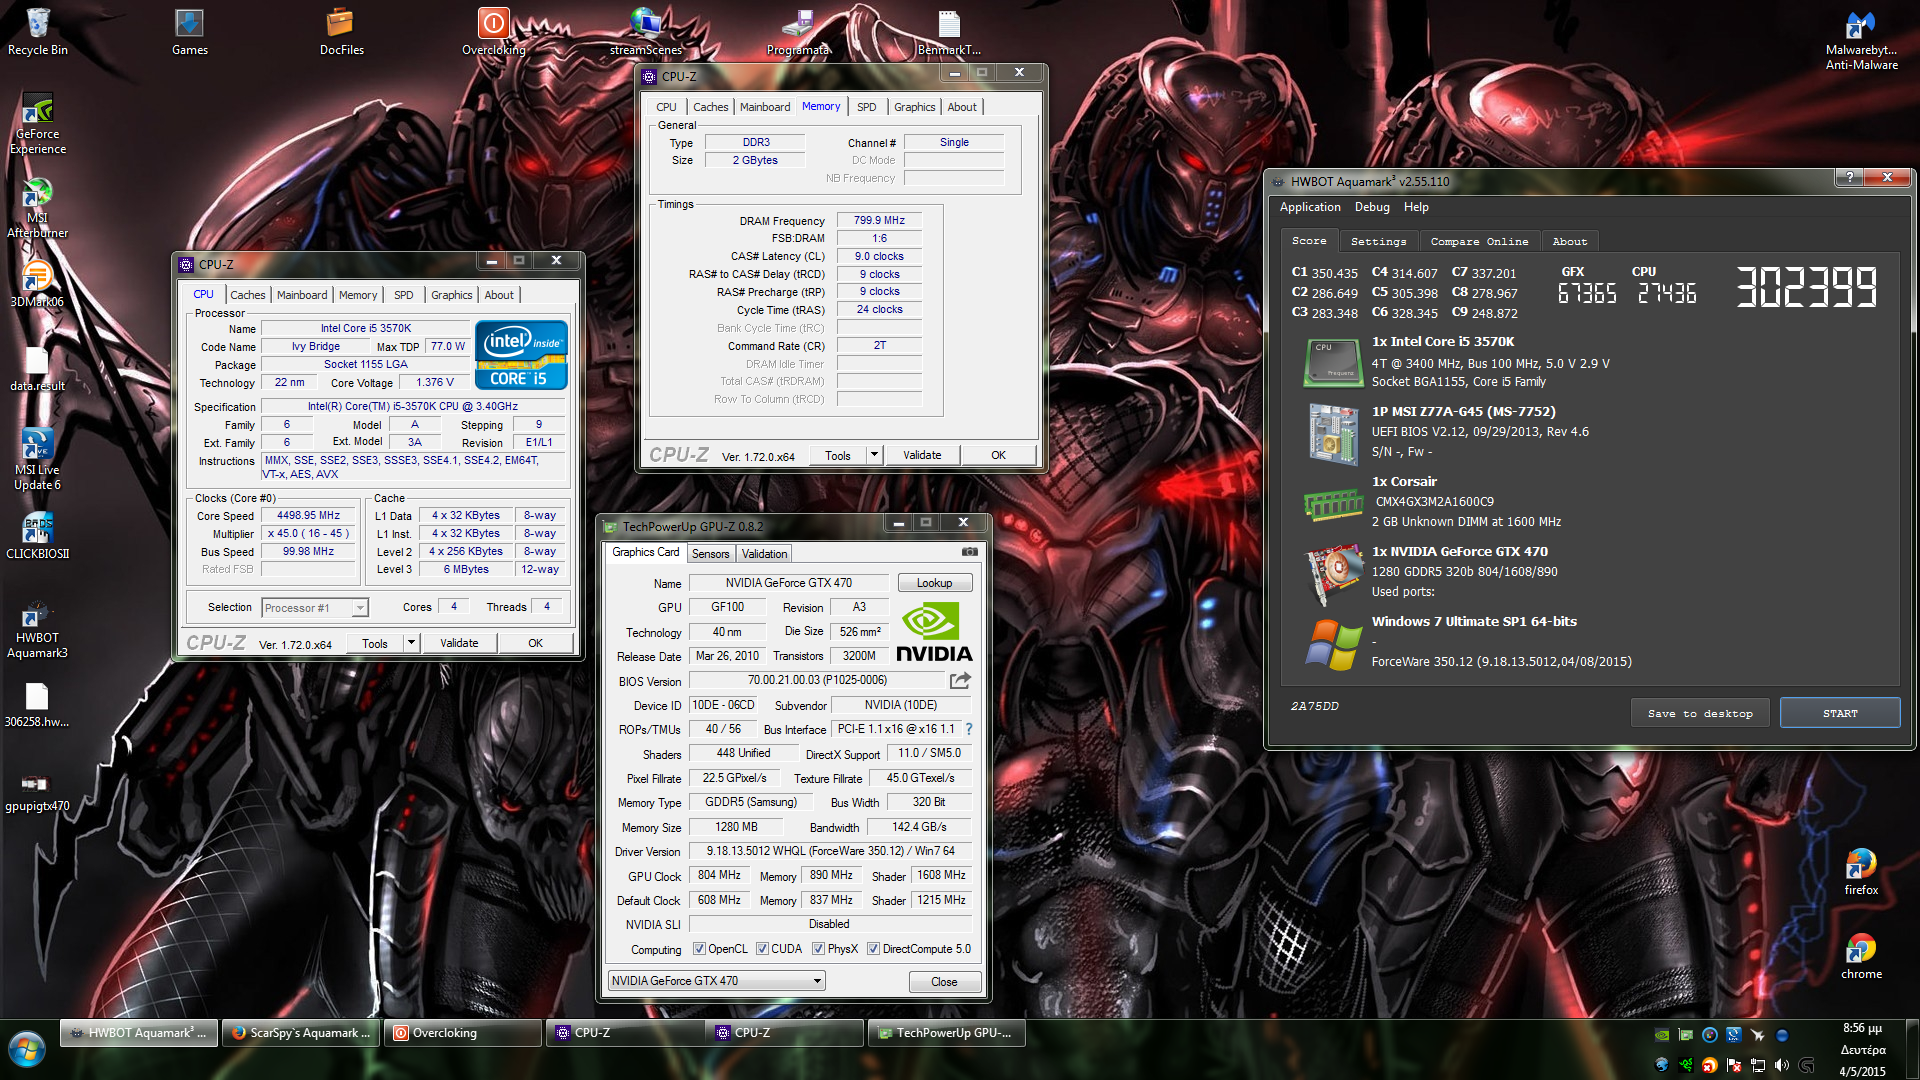The height and width of the screenshot is (1080, 1920).
Task: Click Close button in GPU-Z
Action: (944, 982)
